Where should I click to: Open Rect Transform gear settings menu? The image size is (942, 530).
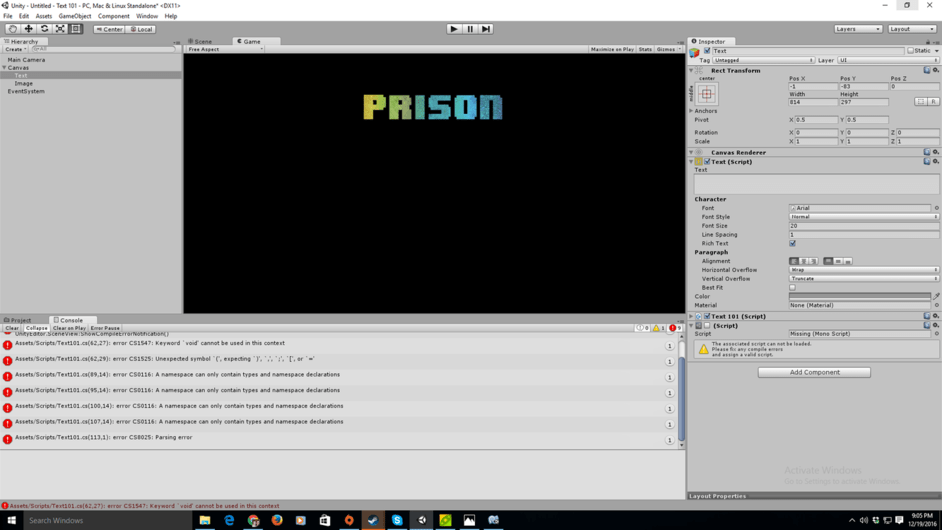[935, 70]
